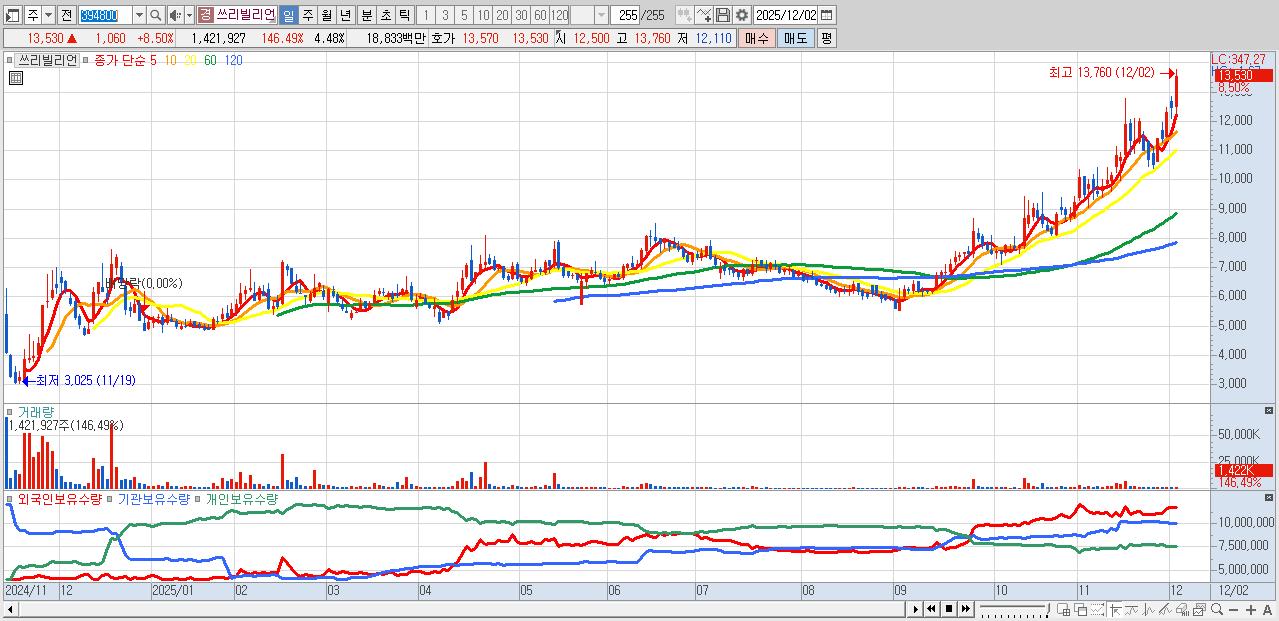
Task: Click the chart line with check icon
Action: tap(704, 15)
